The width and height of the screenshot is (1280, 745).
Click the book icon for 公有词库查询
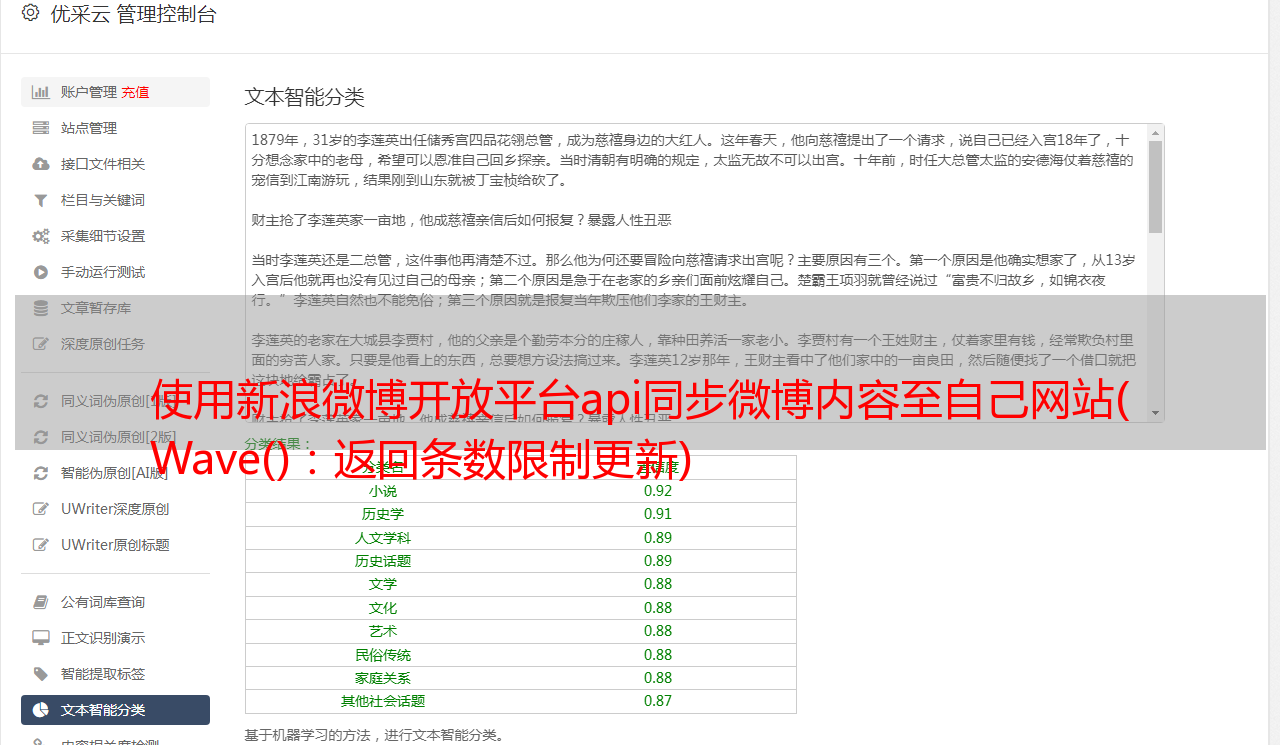[41, 602]
